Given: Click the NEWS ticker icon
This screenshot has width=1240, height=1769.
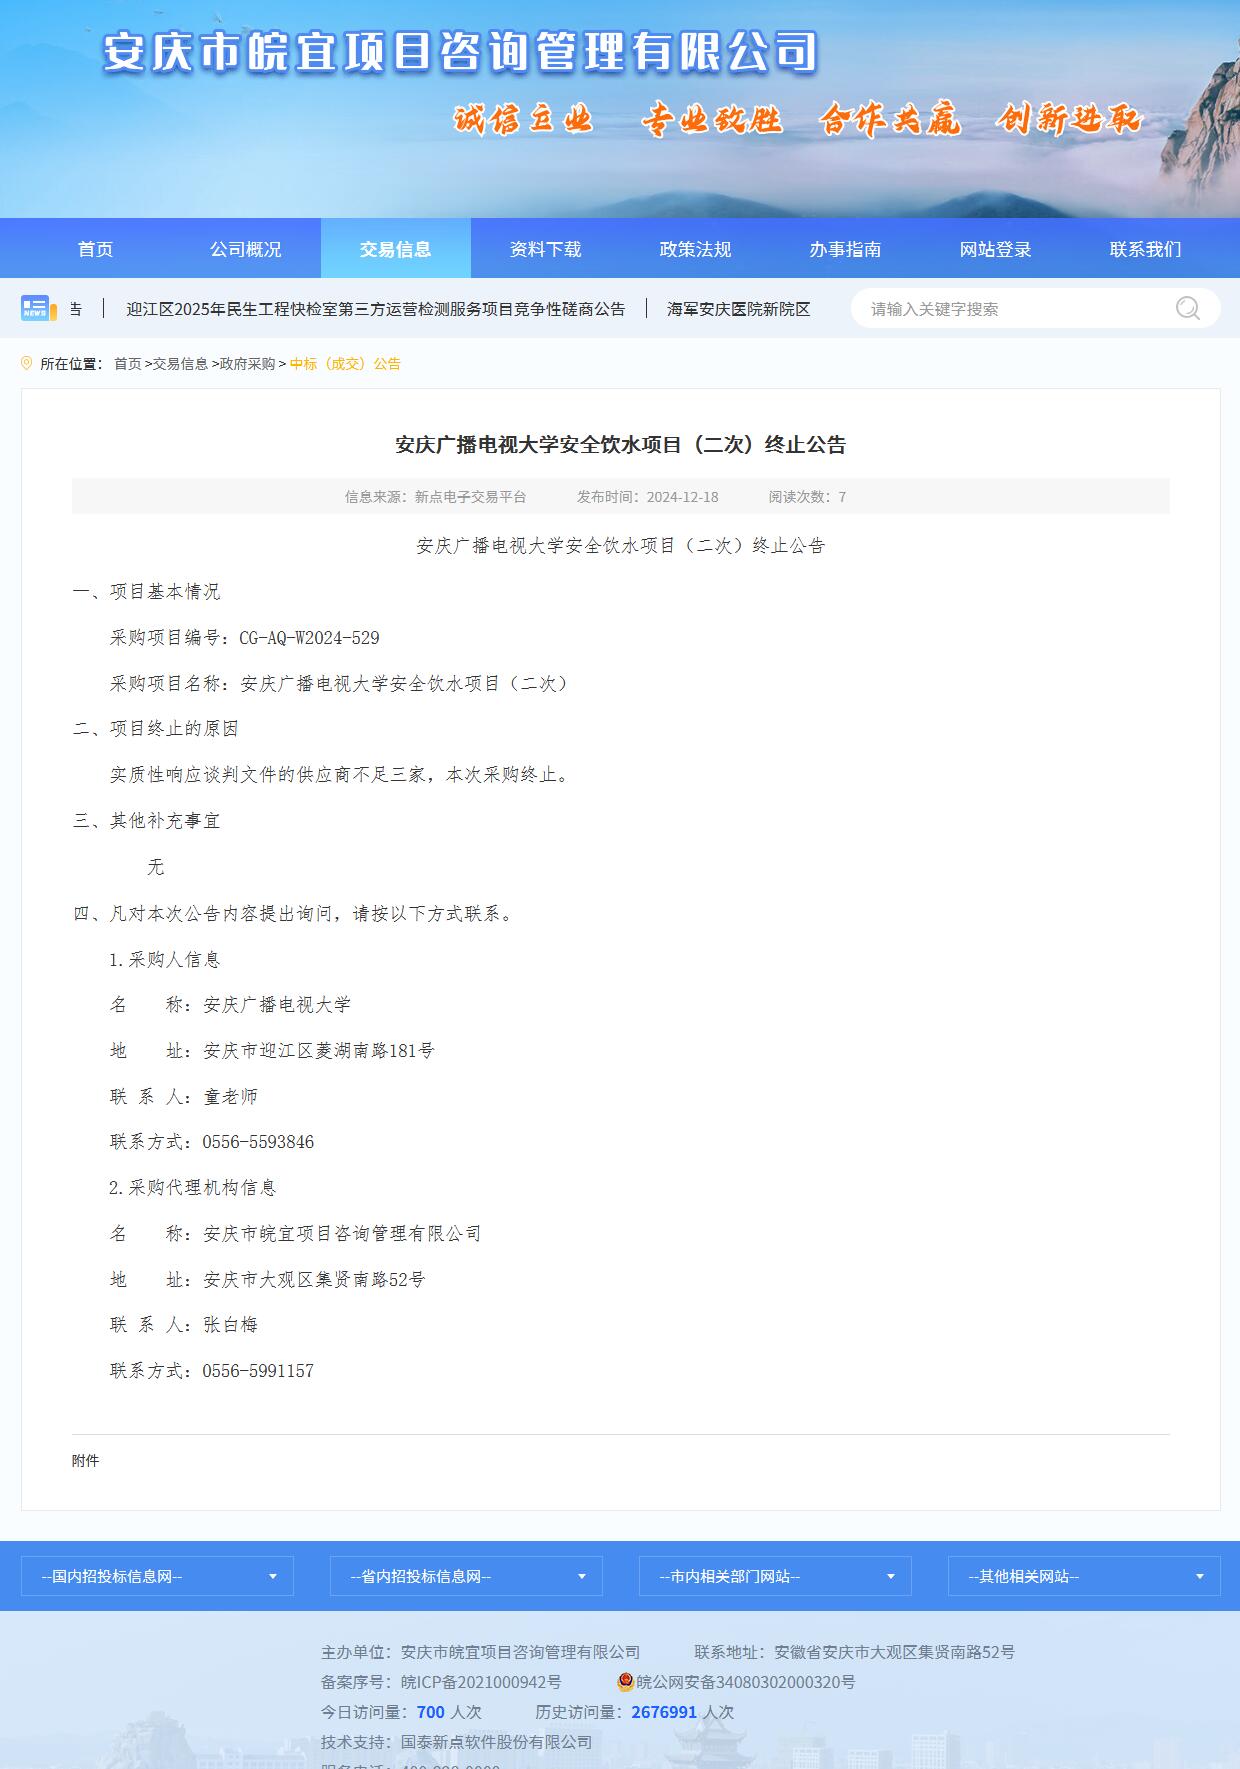Looking at the screenshot, I should pos(35,308).
